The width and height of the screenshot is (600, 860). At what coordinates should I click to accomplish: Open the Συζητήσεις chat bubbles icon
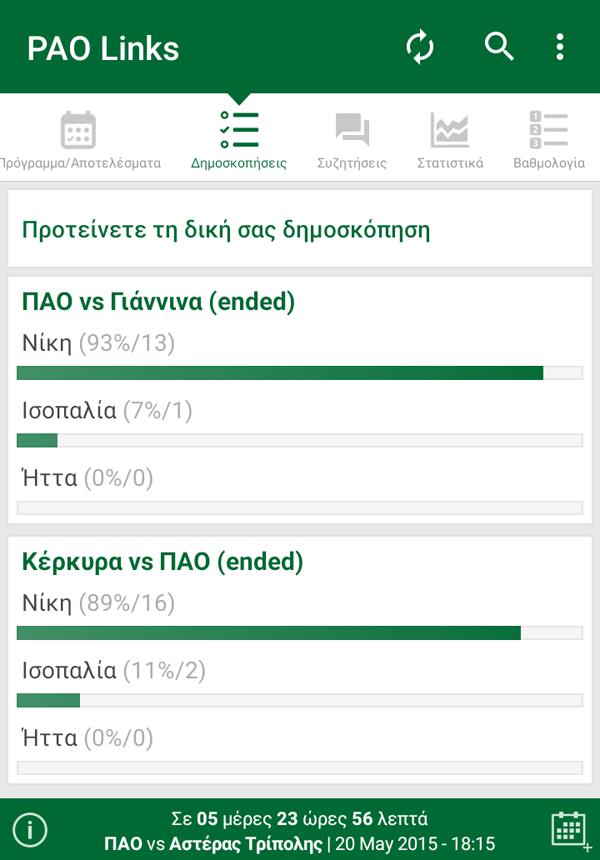[x=352, y=129]
